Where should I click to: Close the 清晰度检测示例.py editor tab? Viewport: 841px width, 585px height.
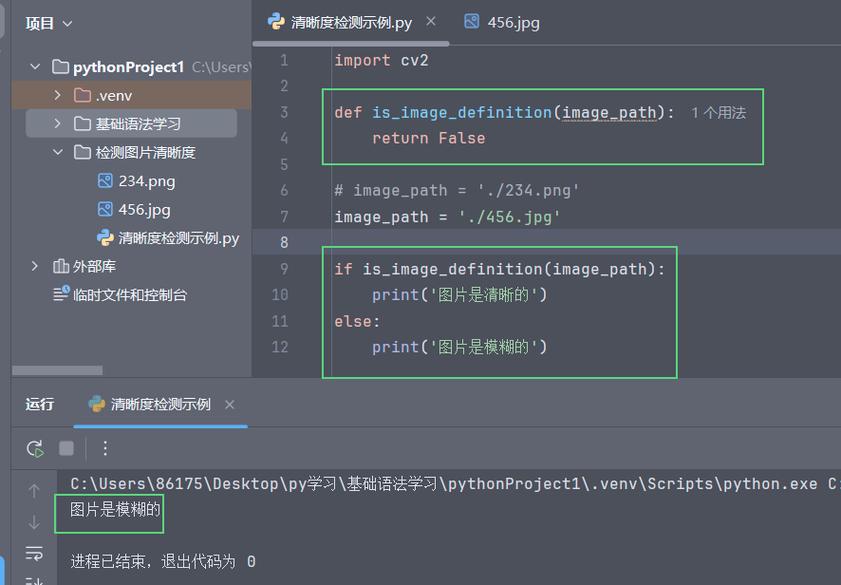coord(431,21)
